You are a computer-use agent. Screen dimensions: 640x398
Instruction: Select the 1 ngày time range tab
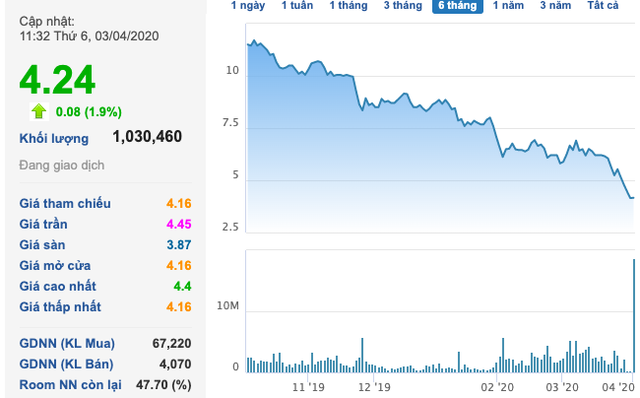[248, 6]
